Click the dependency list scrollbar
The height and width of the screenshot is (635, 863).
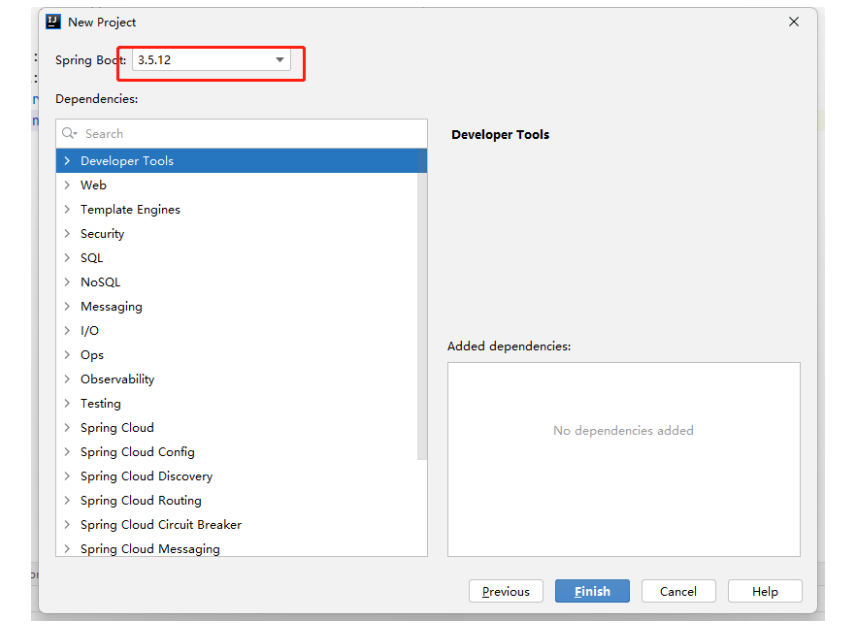422,304
